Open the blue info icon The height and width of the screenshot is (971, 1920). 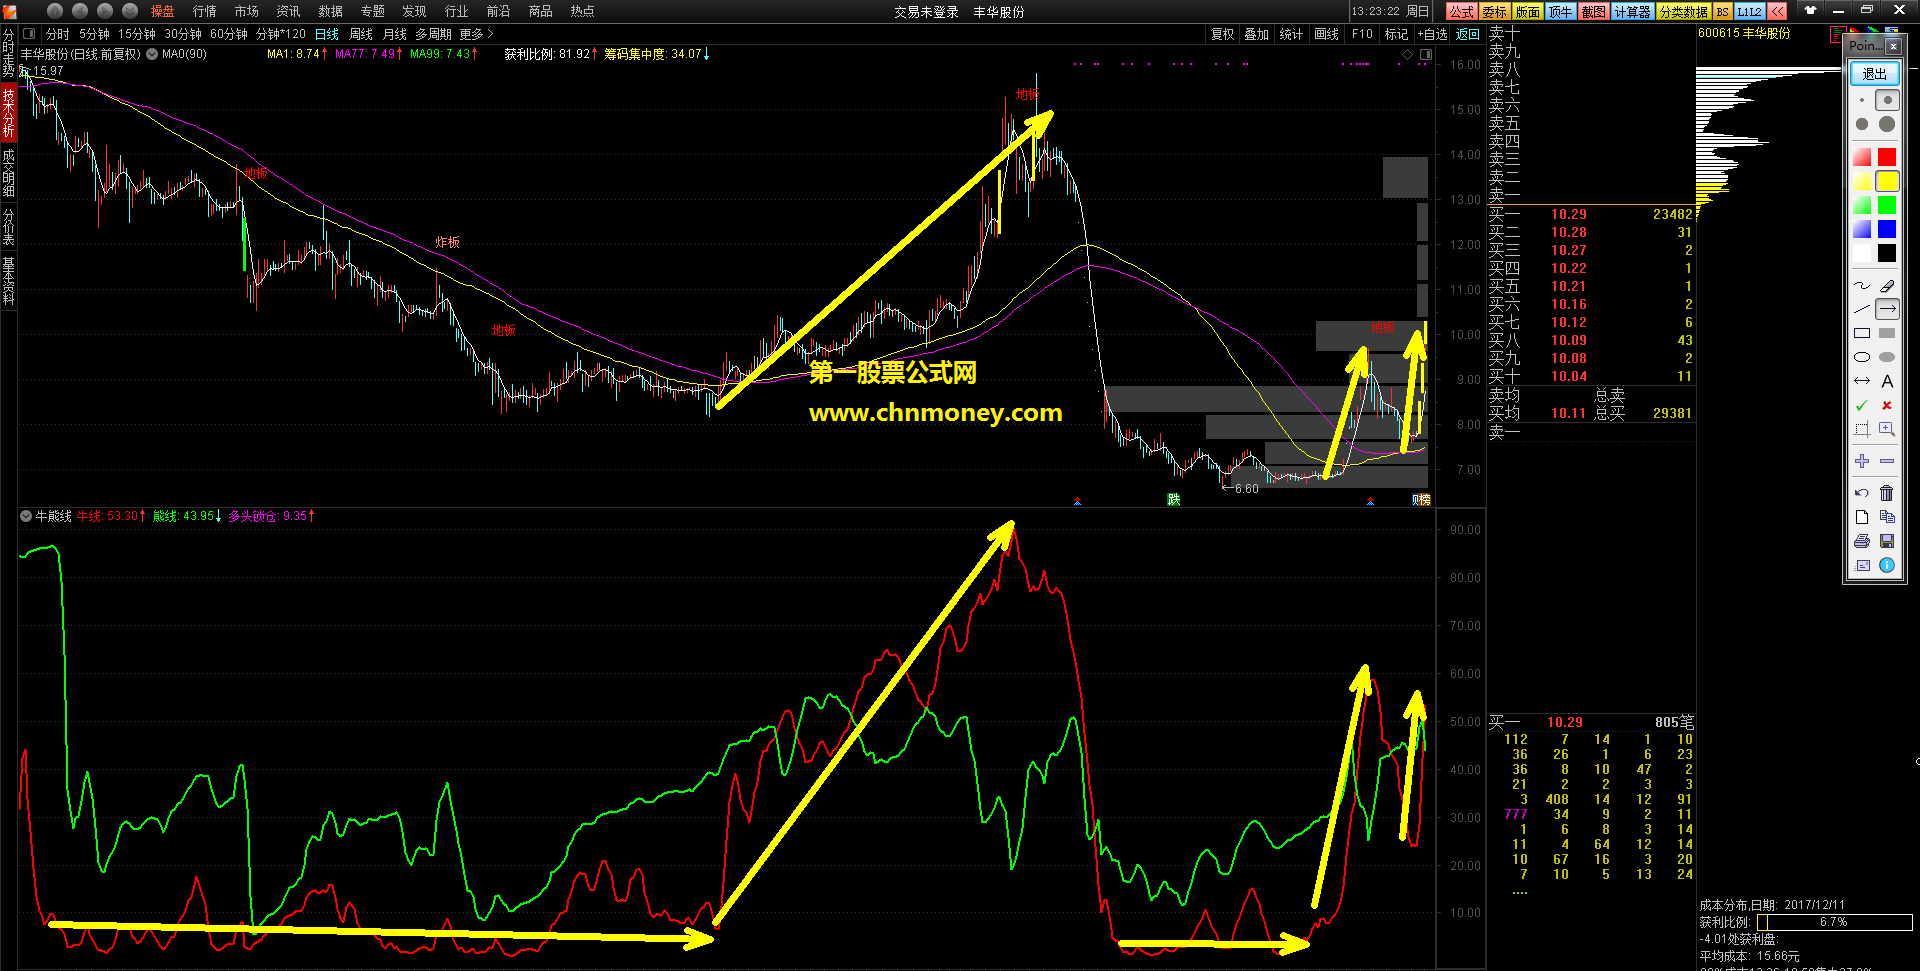click(x=1887, y=565)
